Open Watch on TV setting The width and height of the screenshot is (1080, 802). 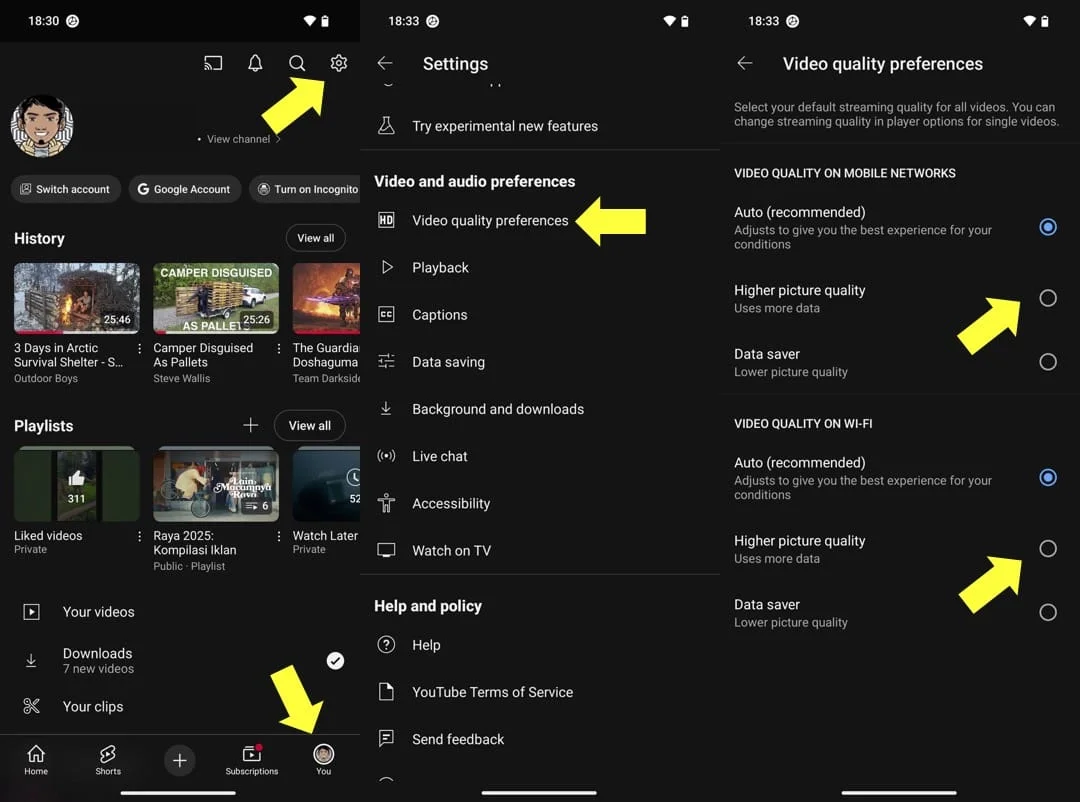pos(540,551)
